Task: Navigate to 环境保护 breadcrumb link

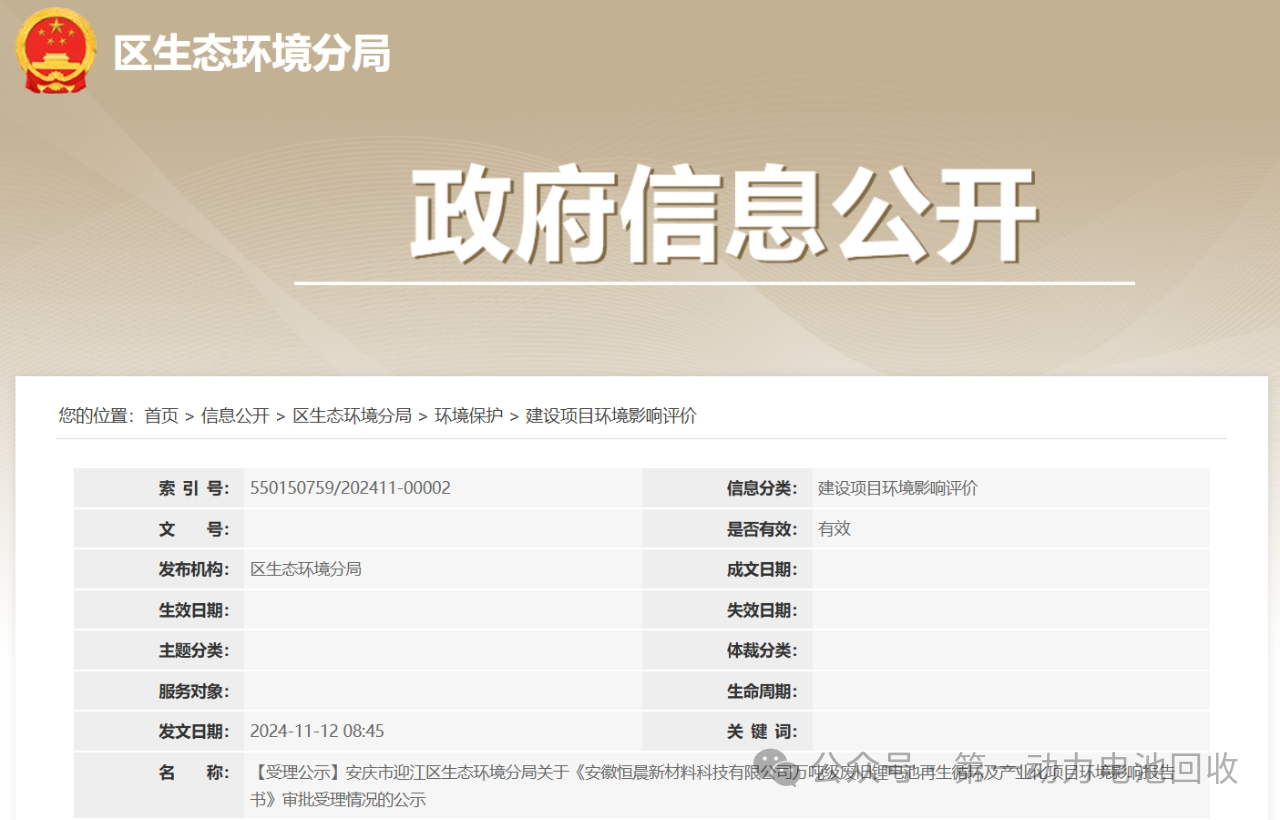Action: pos(468,416)
